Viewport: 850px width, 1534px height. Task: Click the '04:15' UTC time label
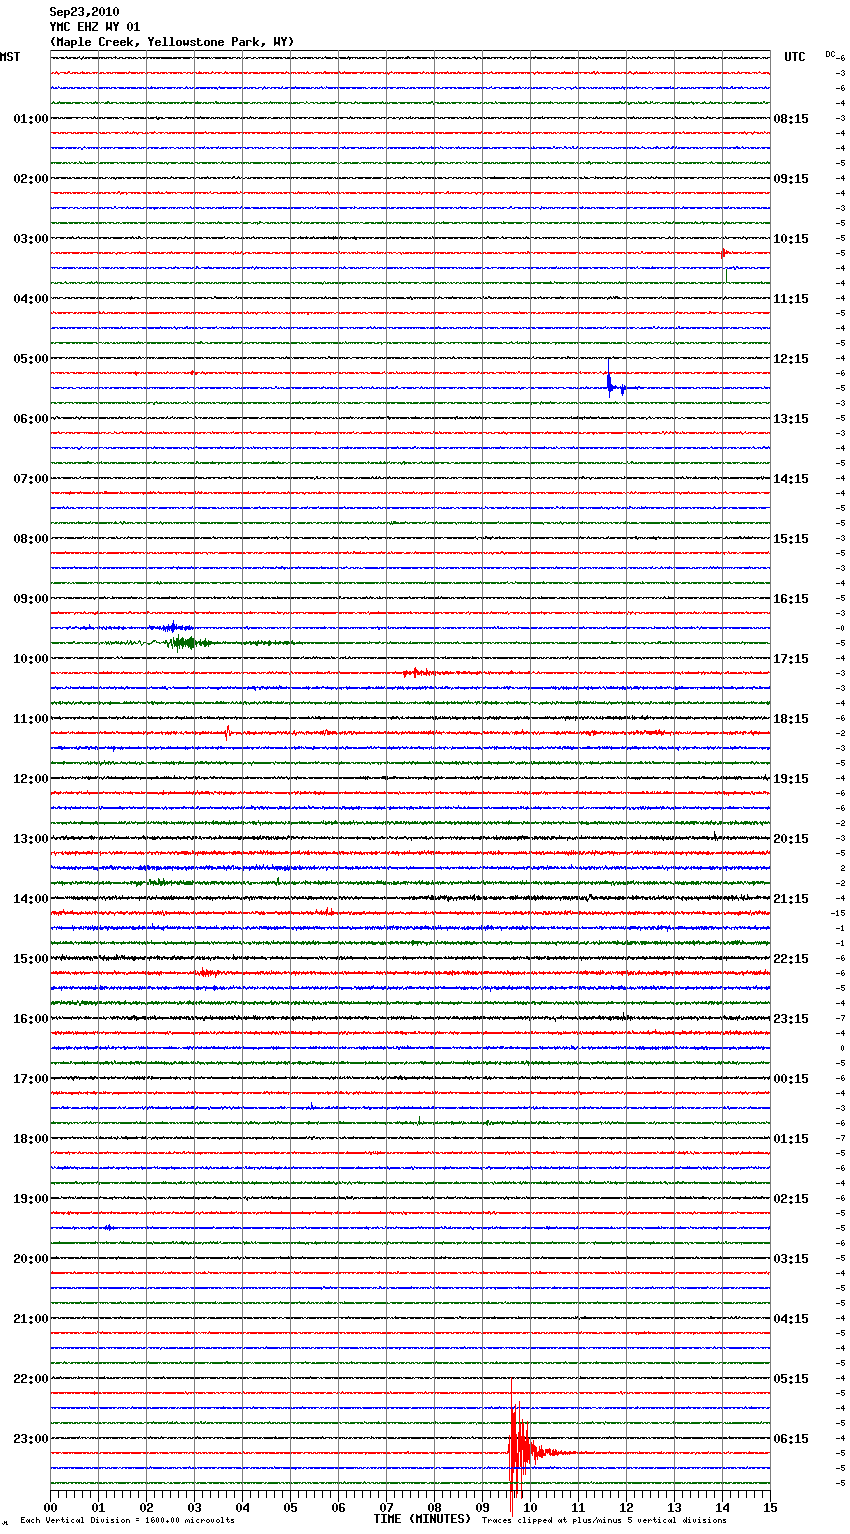point(791,1319)
